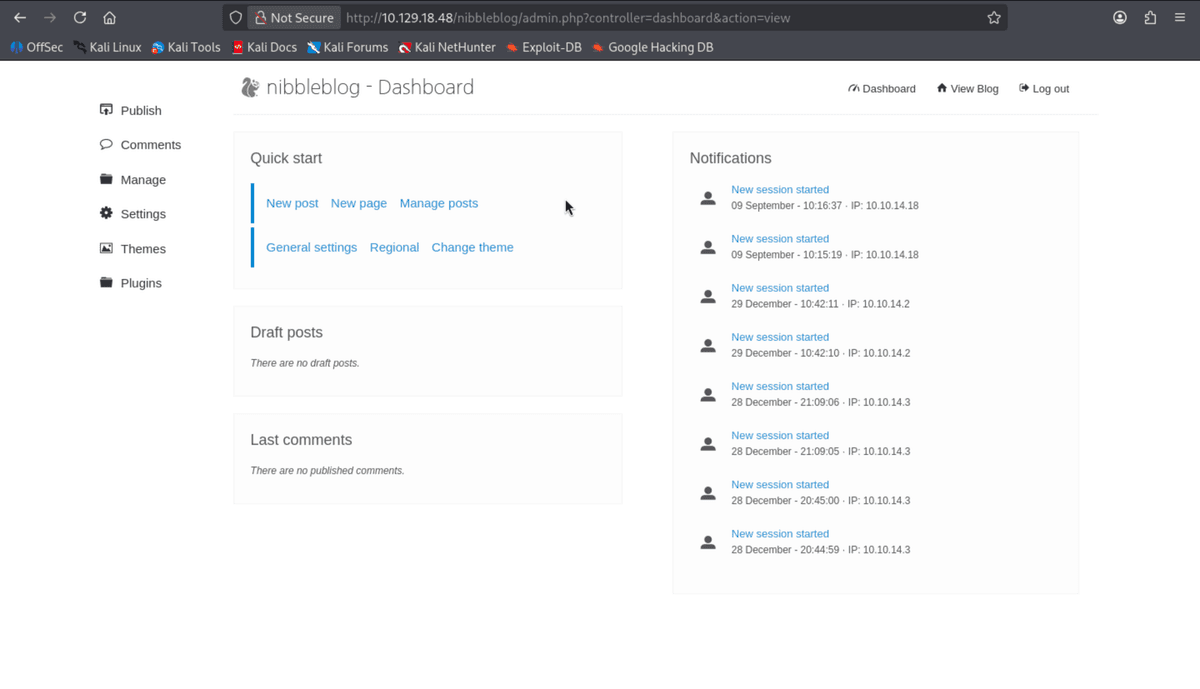
Task: Click the New page quick start link
Action: click(359, 203)
